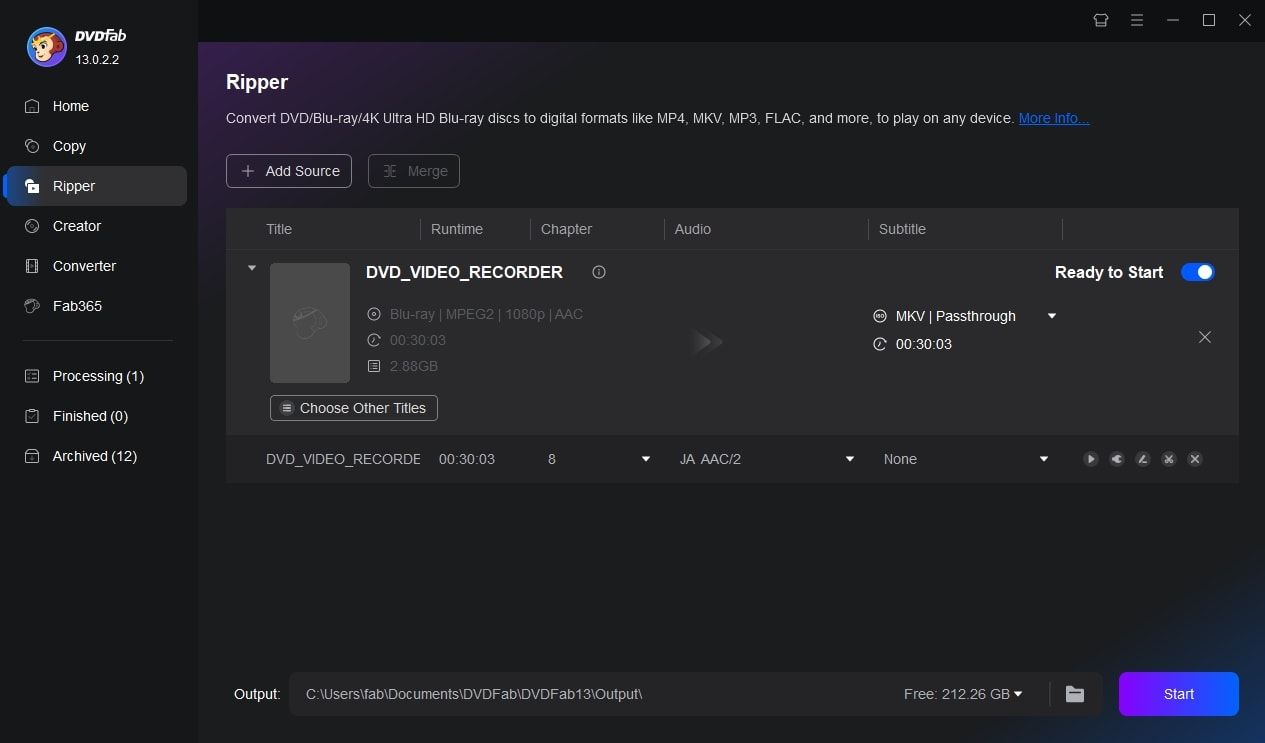Click the 2.88GB source size text
1265x743 pixels.
click(x=414, y=366)
